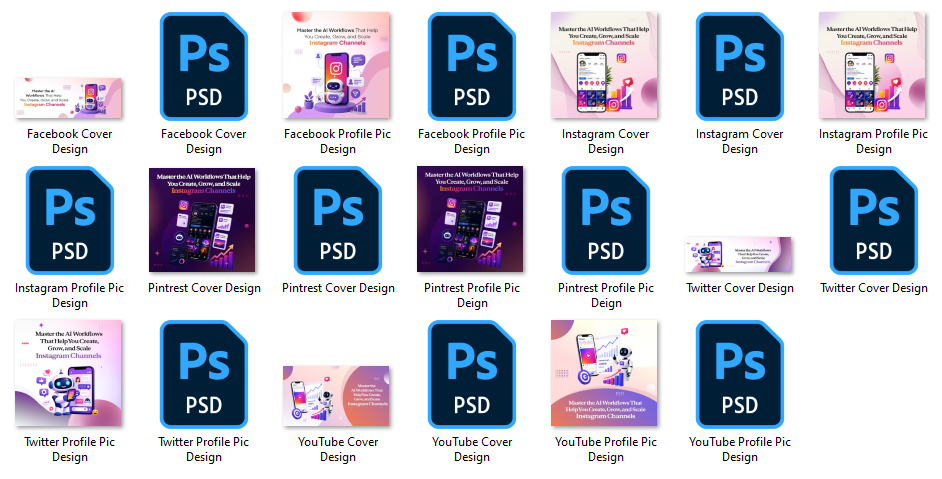Select the YouTube Cover Design image thumbnail
Viewport: 942px width, 479px height.
(336, 396)
